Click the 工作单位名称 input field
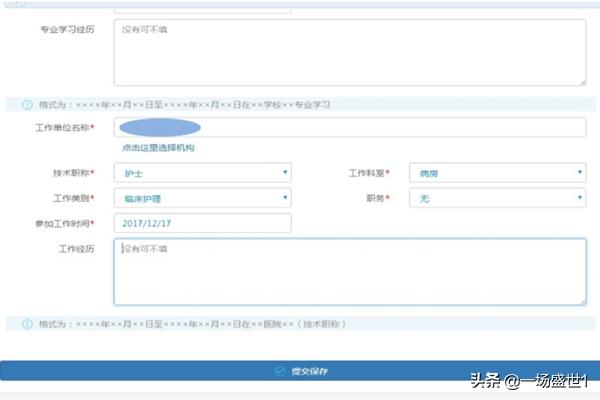The image size is (600, 400). click(x=350, y=127)
